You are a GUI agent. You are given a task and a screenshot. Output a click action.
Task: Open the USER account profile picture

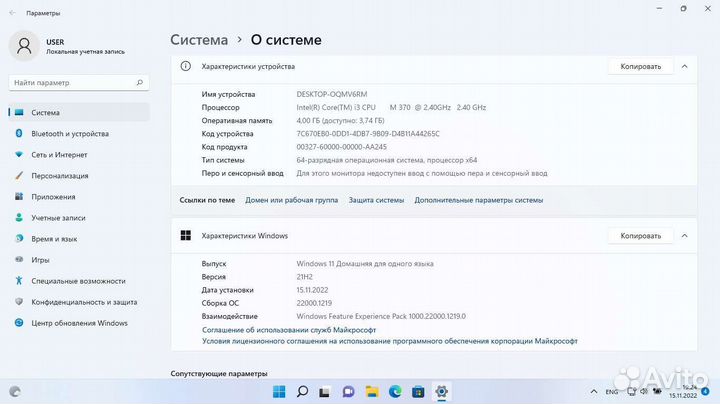coord(24,46)
